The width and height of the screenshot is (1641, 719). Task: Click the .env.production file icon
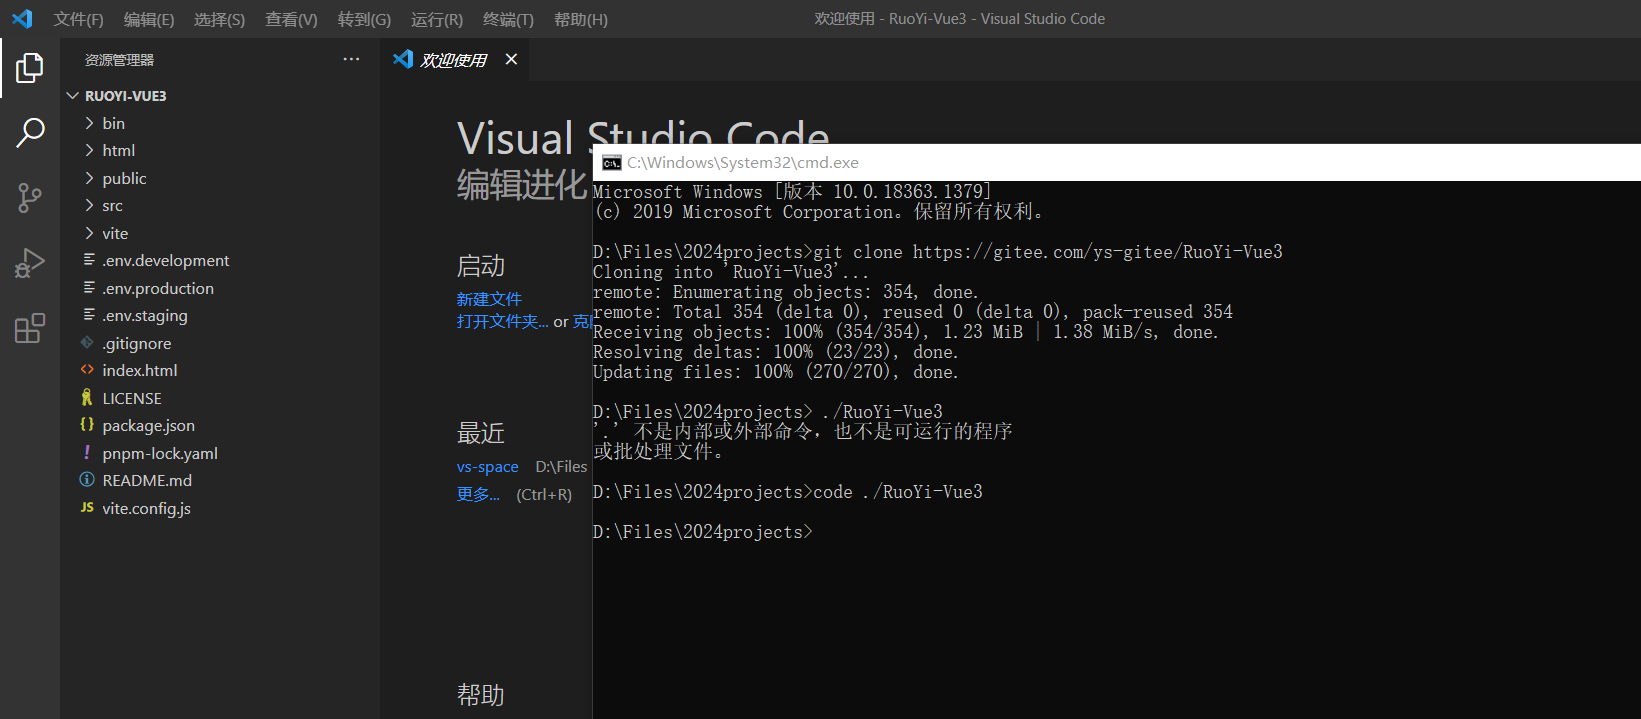pos(88,288)
